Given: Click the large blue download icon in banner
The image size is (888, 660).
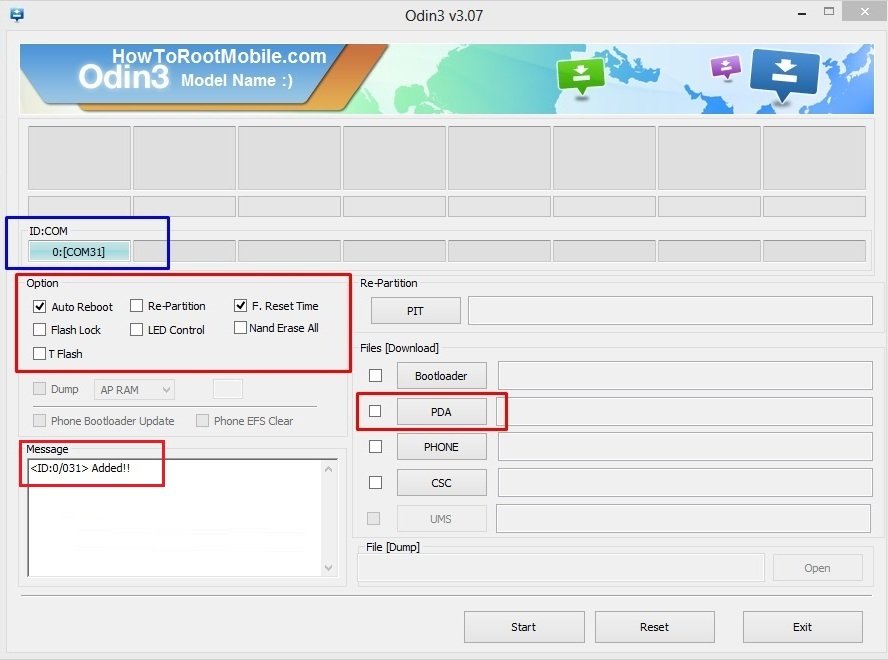Looking at the screenshot, I should 784,75.
